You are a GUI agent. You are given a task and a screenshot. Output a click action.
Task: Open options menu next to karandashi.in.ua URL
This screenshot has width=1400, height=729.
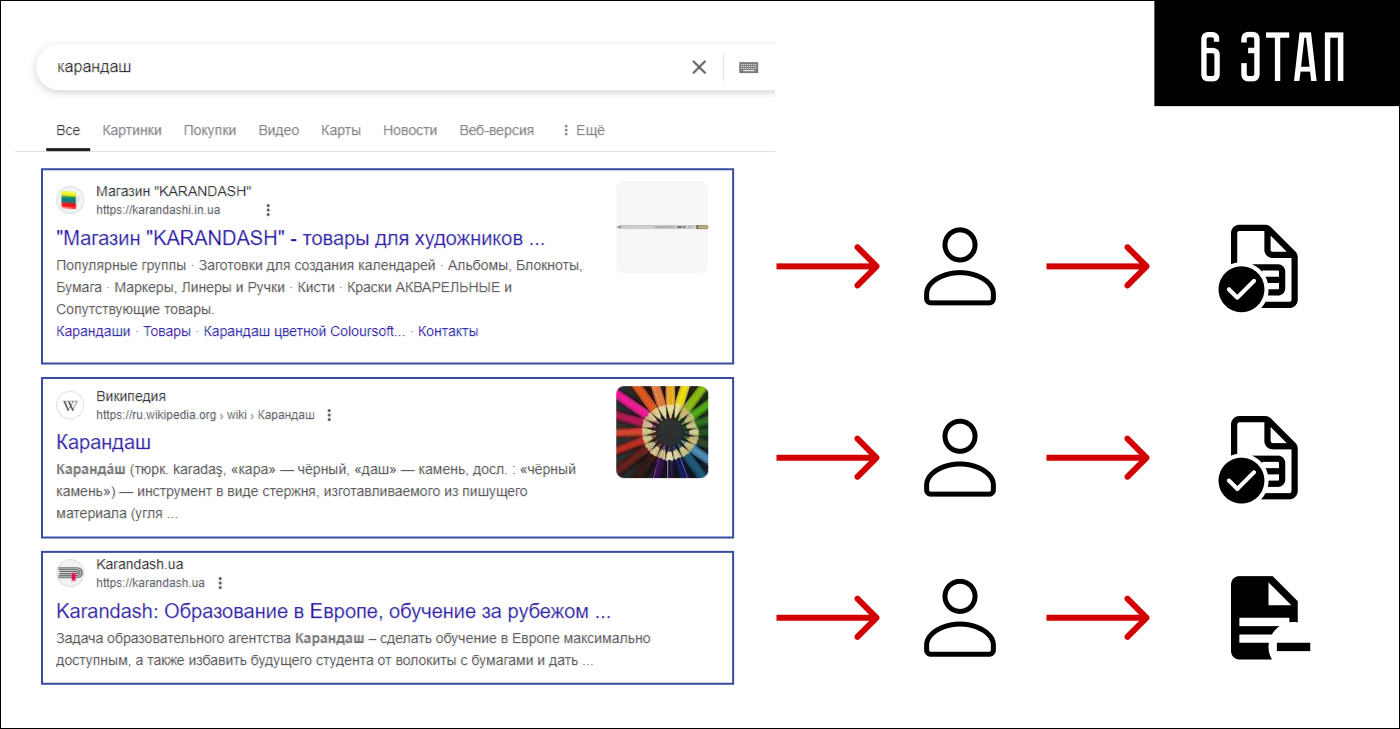tap(268, 210)
